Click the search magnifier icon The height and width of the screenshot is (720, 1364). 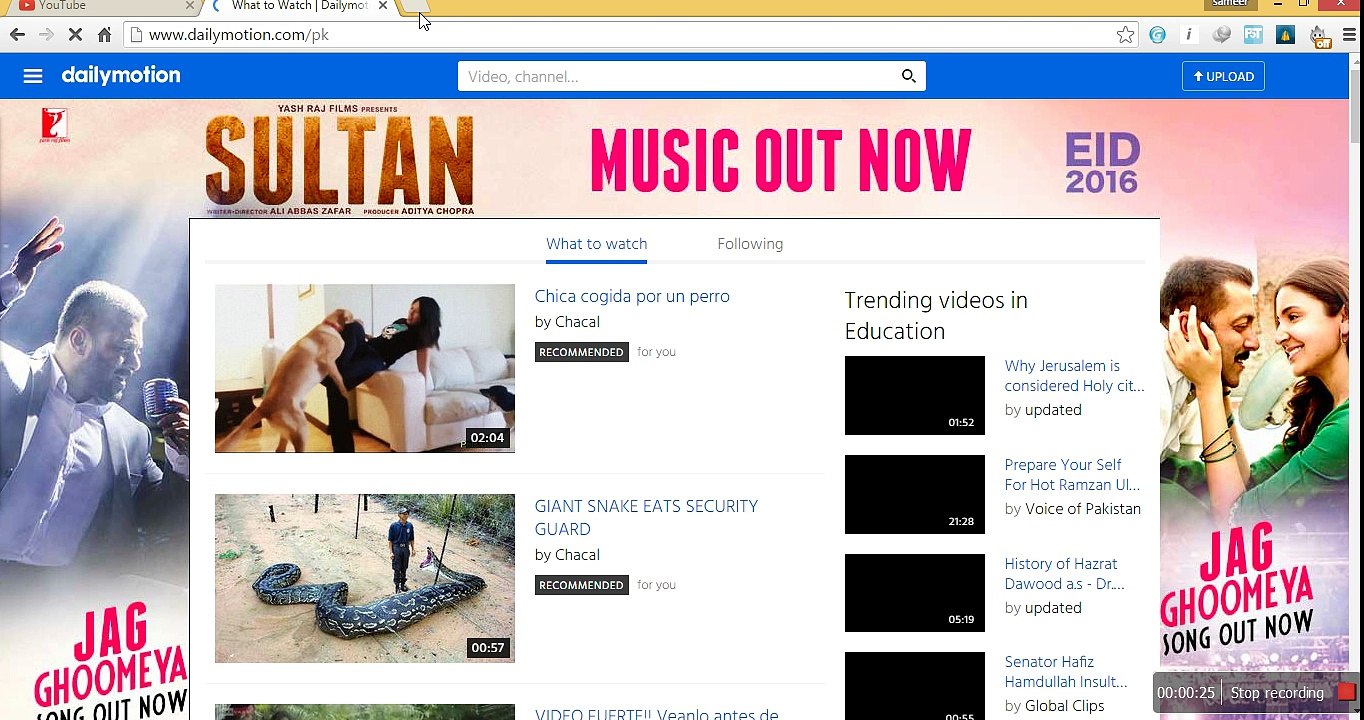point(908,76)
